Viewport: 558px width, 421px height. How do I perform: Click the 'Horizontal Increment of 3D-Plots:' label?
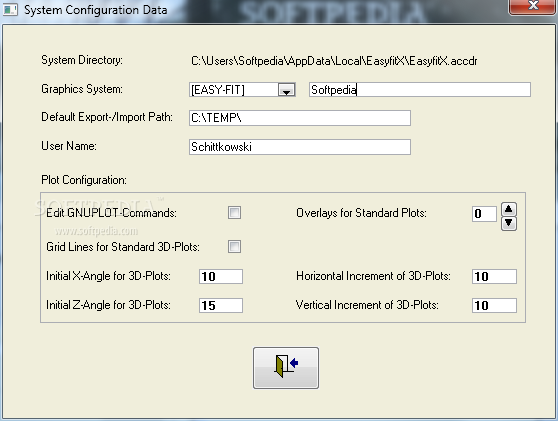(373, 276)
